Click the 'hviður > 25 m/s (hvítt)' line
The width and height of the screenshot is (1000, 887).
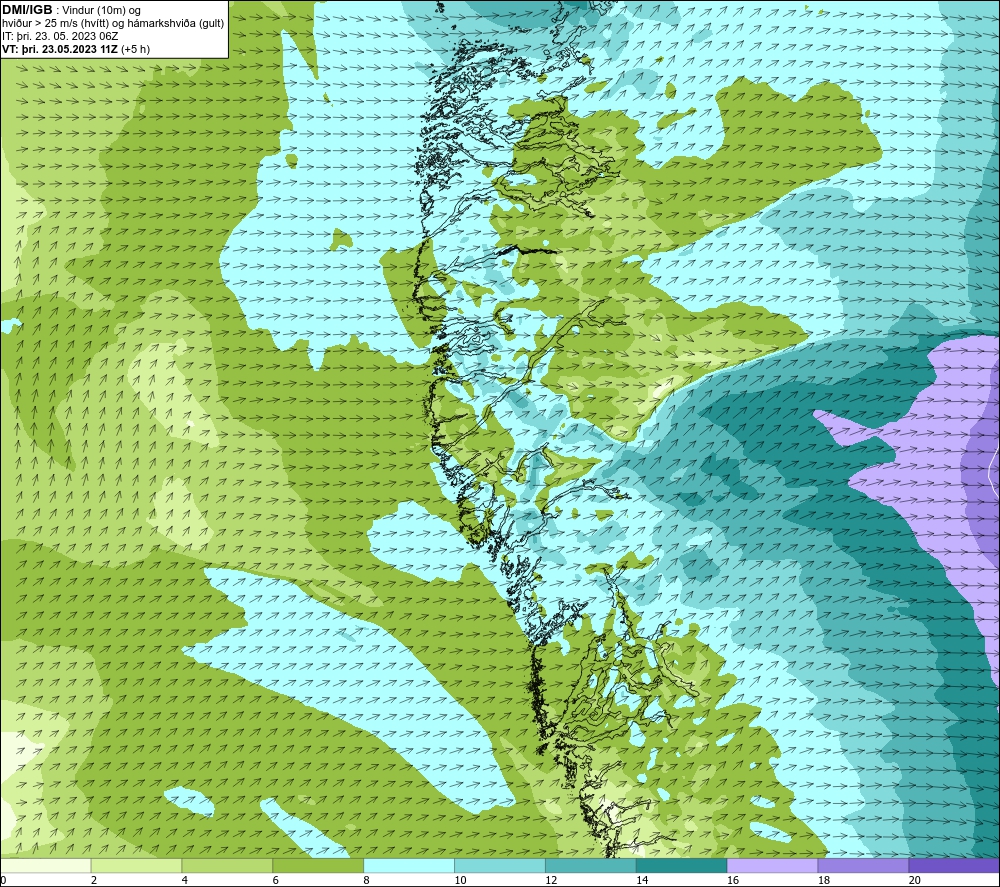click(x=55, y=23)
